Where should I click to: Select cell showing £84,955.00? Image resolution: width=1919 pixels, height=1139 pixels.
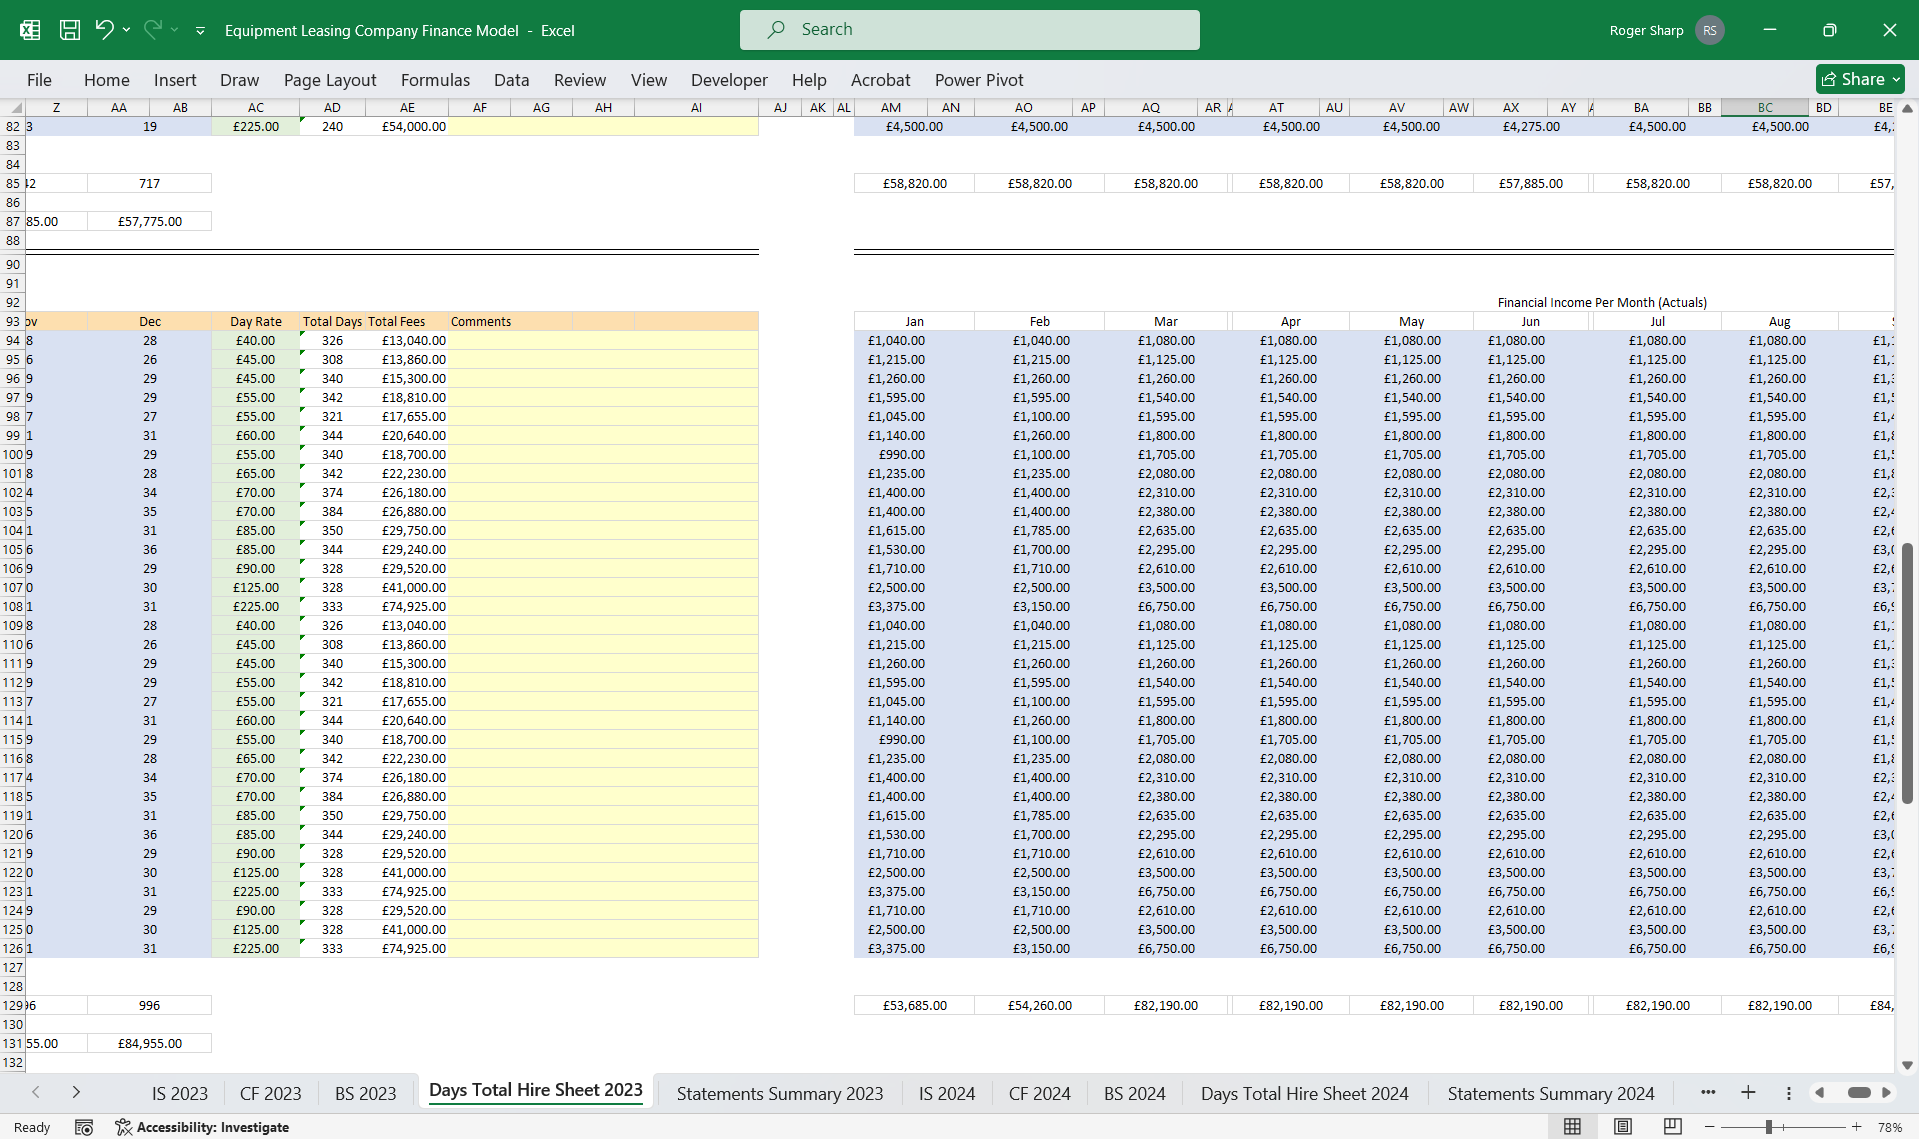click(150, 1043)
